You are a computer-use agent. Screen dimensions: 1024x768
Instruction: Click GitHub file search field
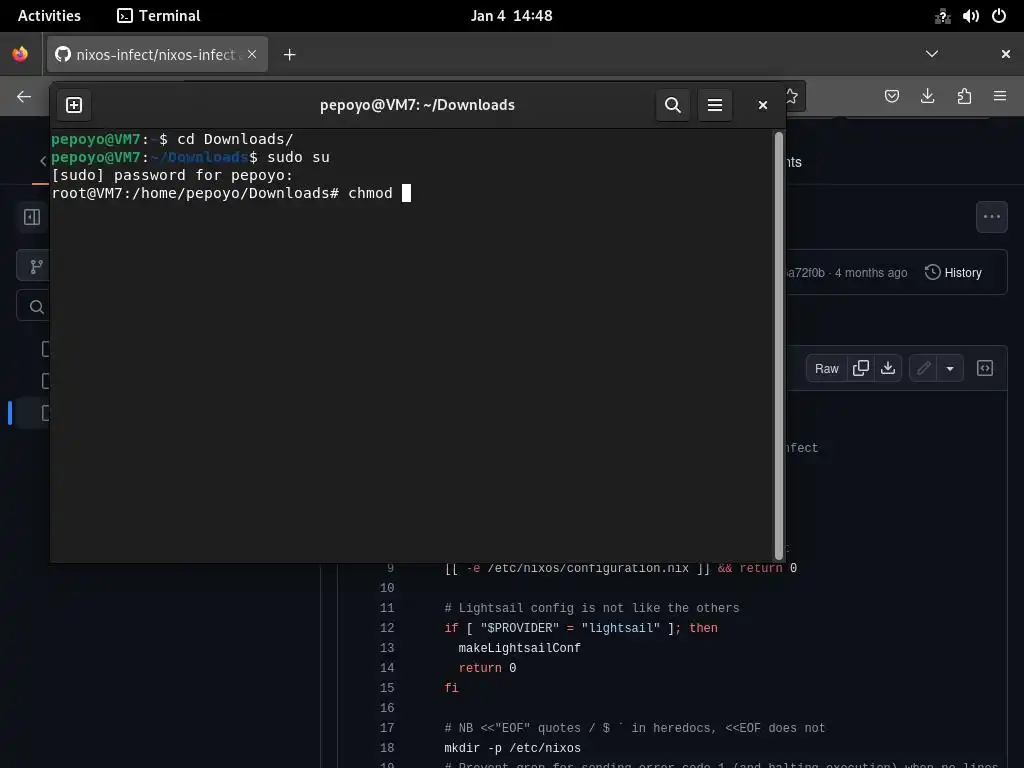click(x=34, y=306)
